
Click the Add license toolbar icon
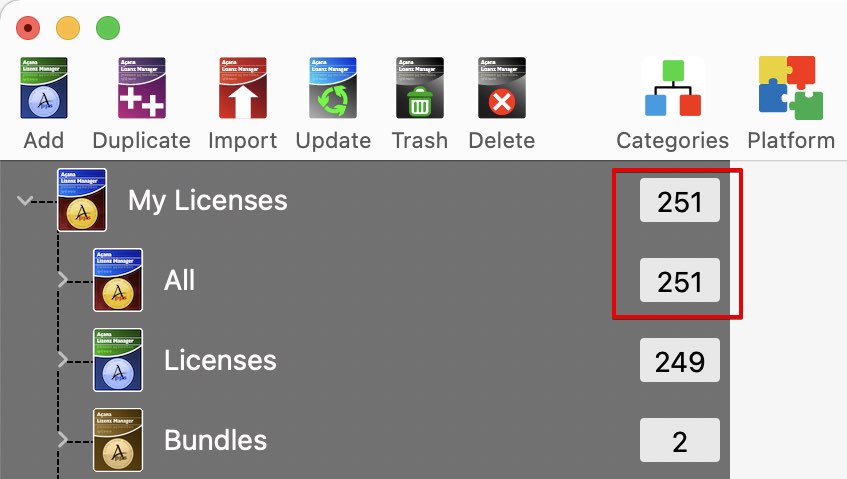[x=43, y=89]
